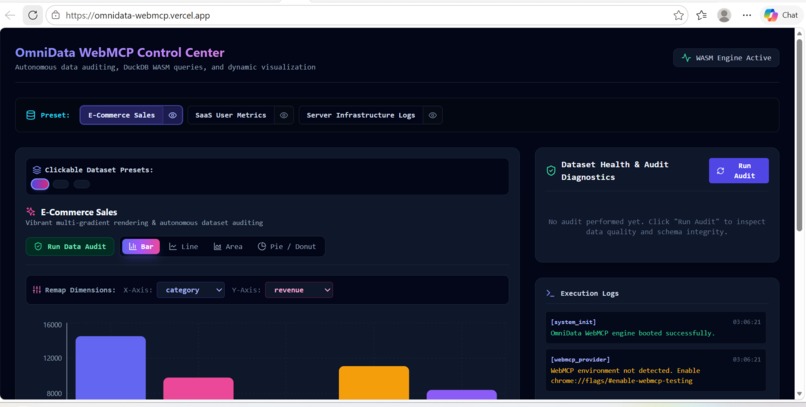The height and width of the screenshot is (407, 806).
Task: Open Copilot Chat sidebar
Action: (x=781, y=15)
